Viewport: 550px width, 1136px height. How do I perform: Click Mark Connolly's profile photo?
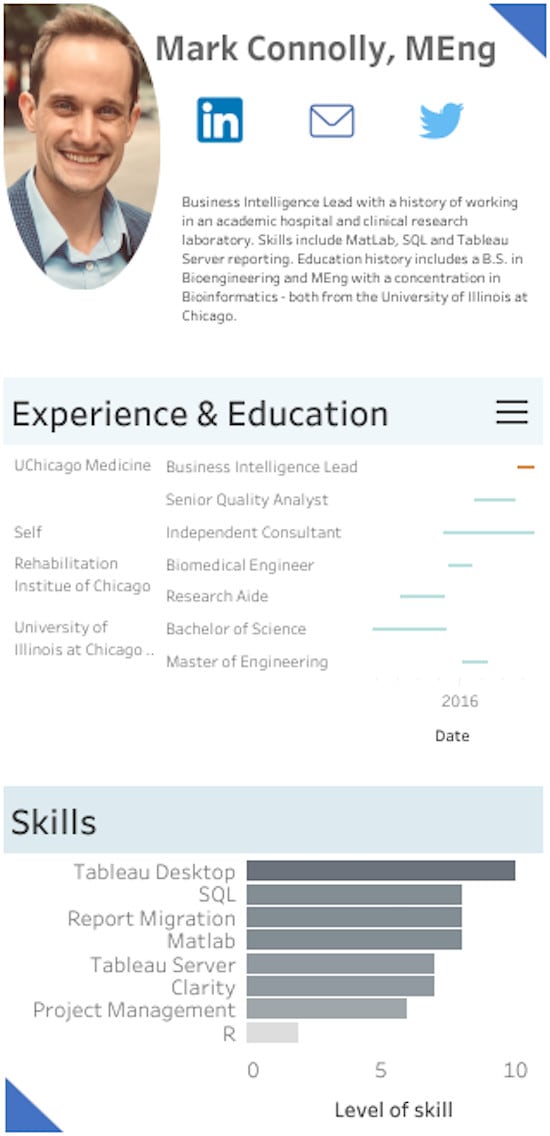click(82, 146)
